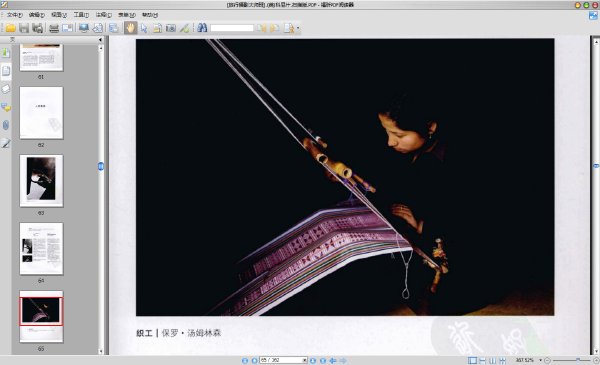Click the thumbnail panel scroll up arrow
The image size is (600, 365).
(x=101, y=48)
